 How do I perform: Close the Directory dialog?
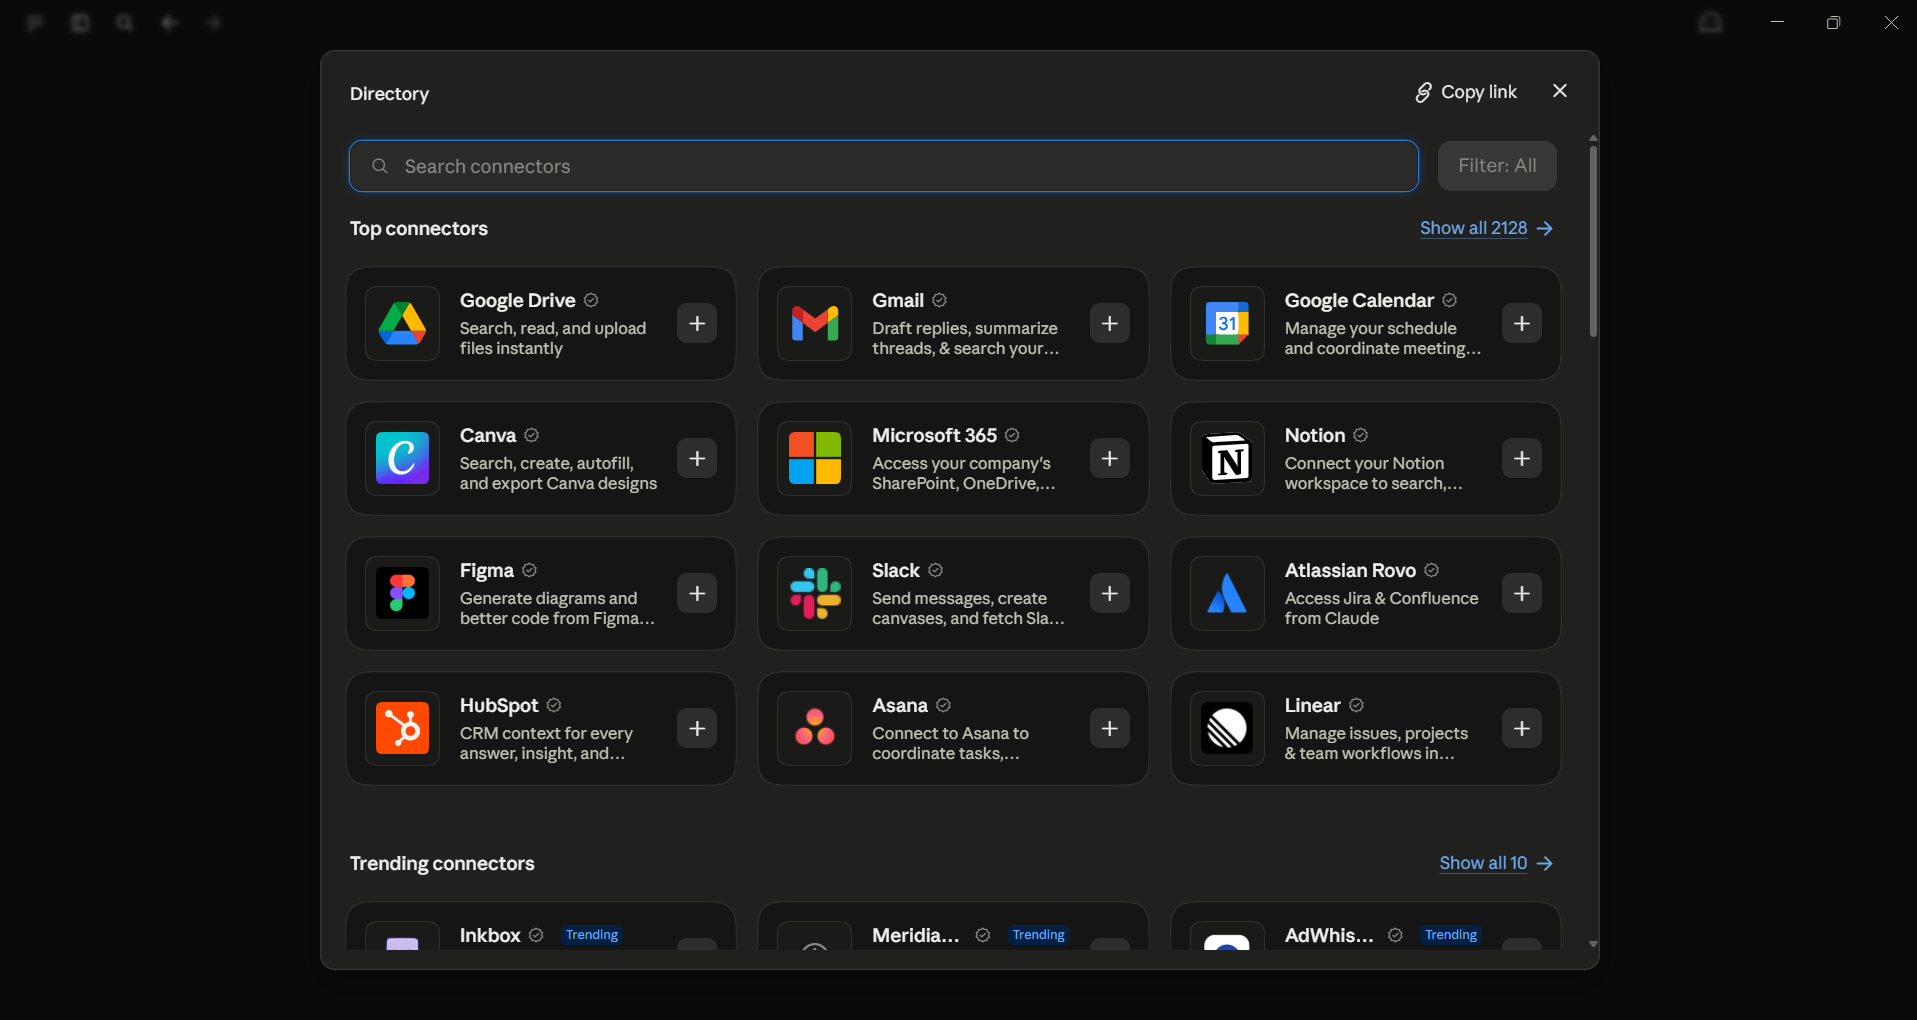pyautogui.click(x=1560, y=91)
